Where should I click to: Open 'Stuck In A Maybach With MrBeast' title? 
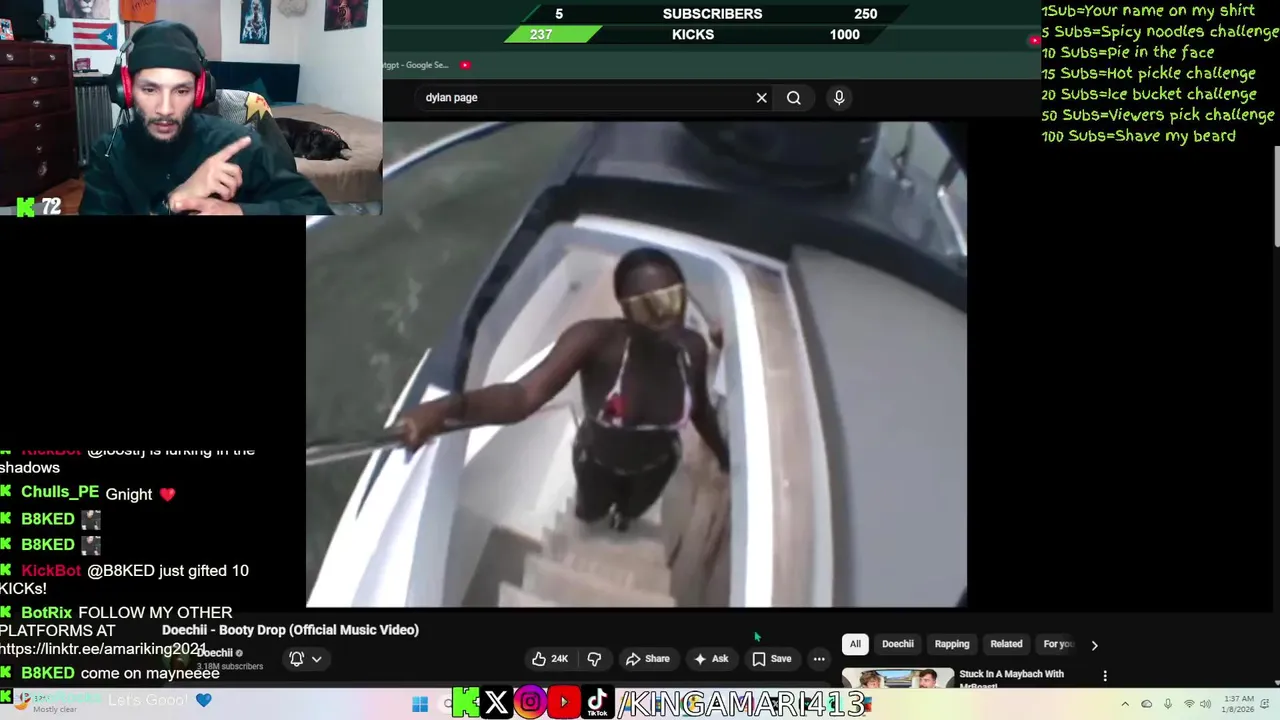(x=1011, y=680)
